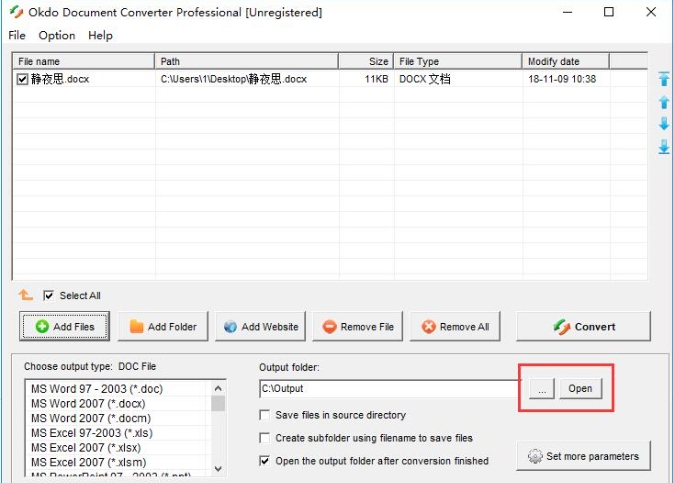Screen dimensions: 673x483
Task: Sort by the Size column header
Action: coord(366,61)
